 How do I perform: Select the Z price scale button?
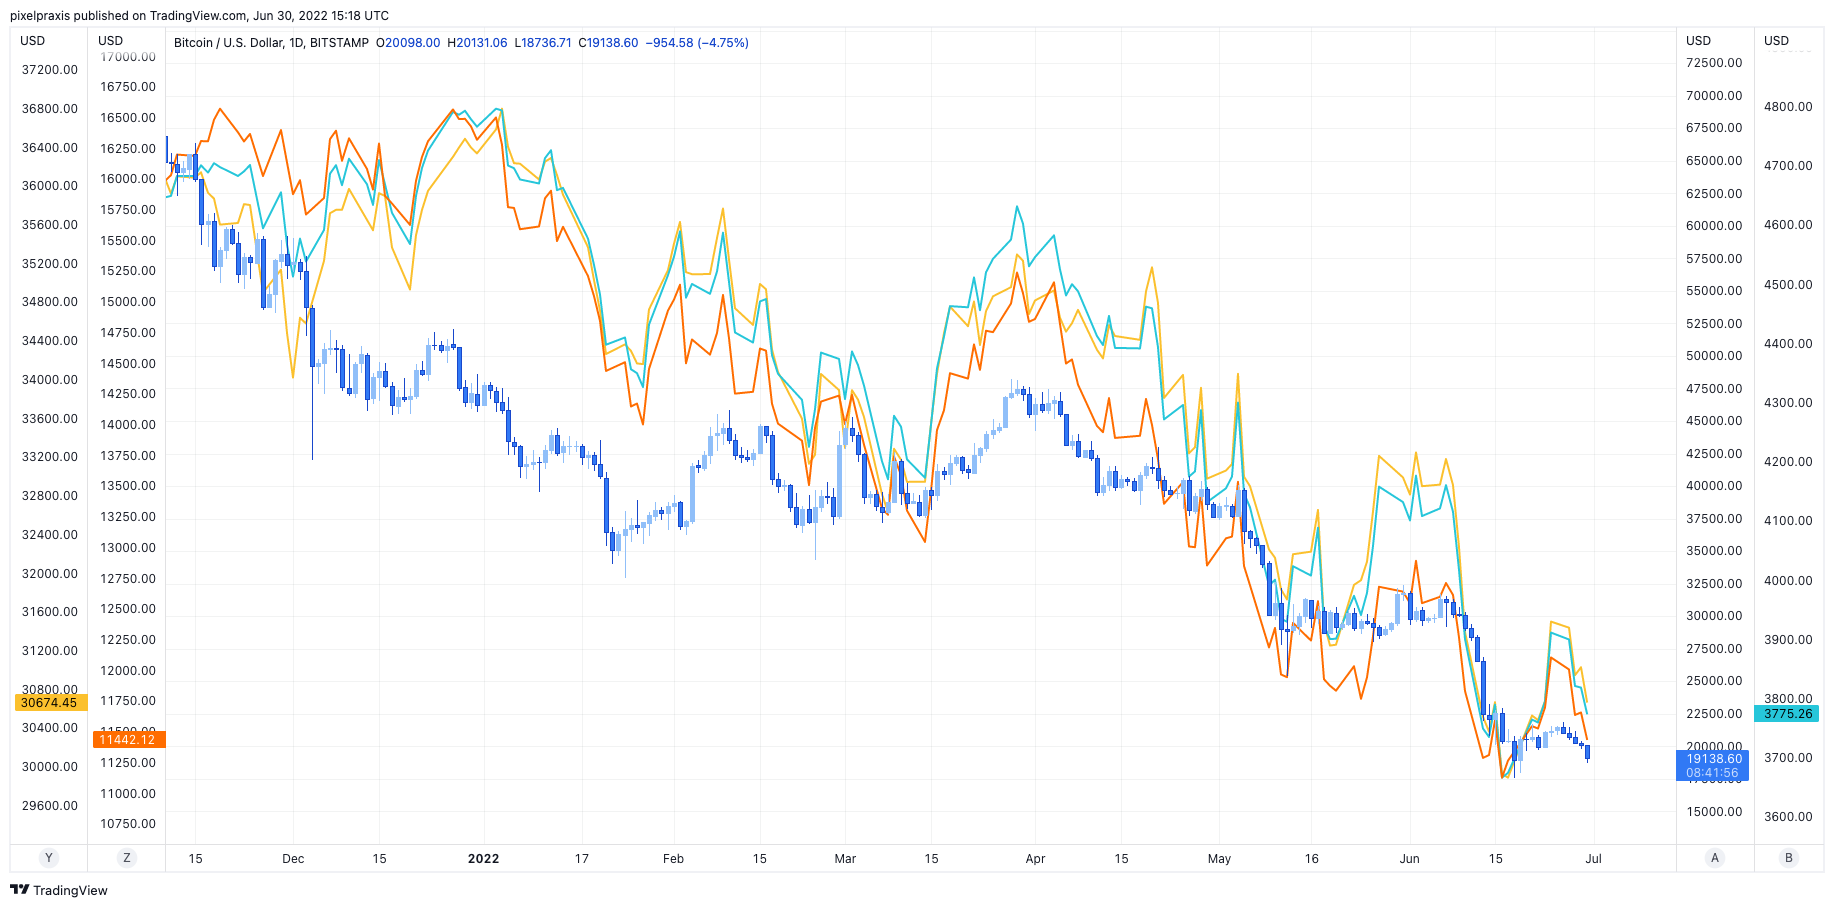pyautogui.click(x=126, y=858)
